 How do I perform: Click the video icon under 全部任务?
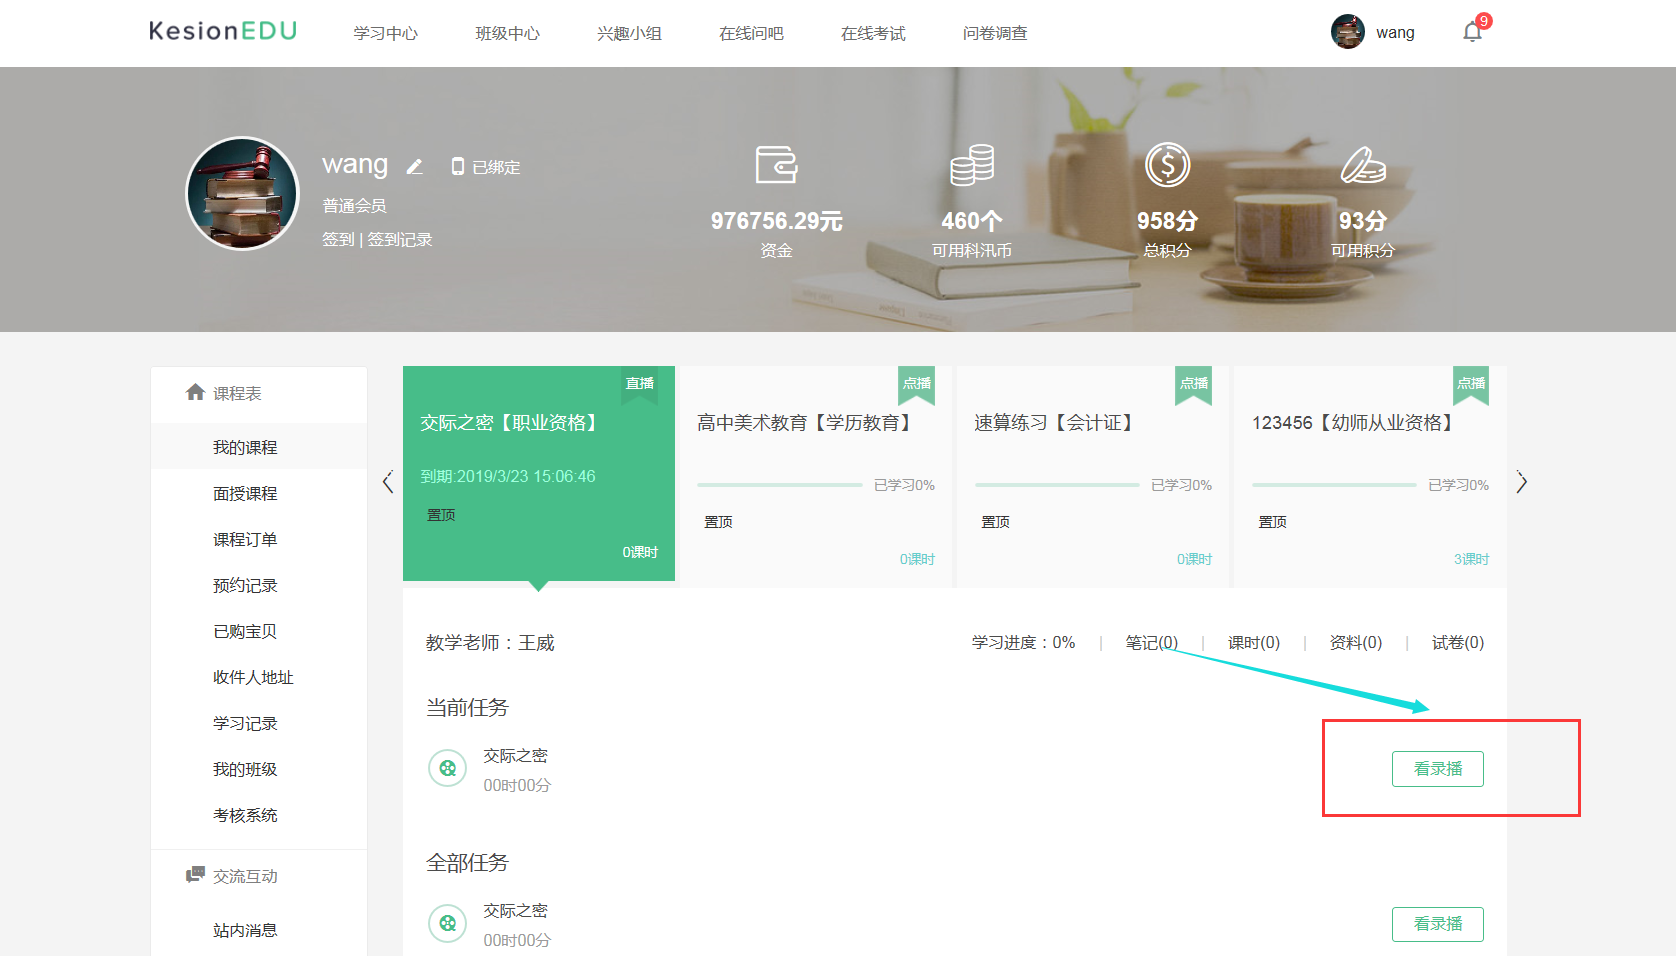[448, 923]
